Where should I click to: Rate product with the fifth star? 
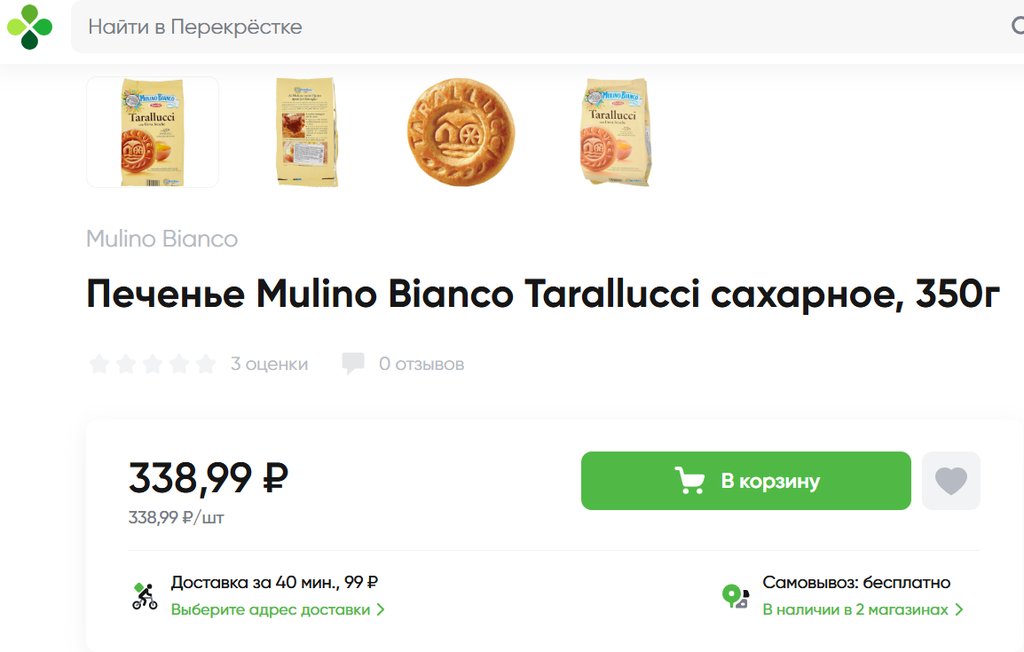pyautogui.click(x=205, y=364)
